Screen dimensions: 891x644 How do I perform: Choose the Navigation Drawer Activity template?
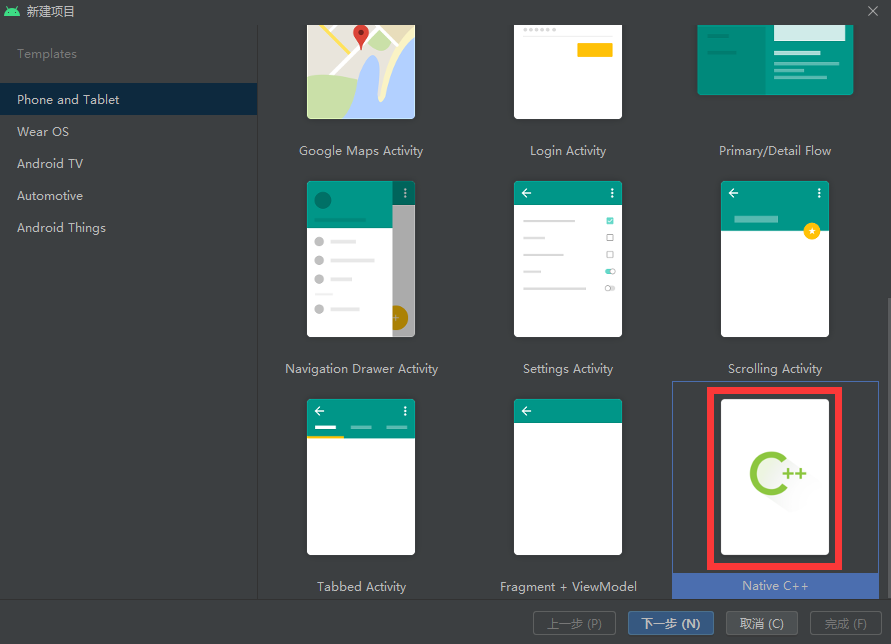(x=361, y=259)
